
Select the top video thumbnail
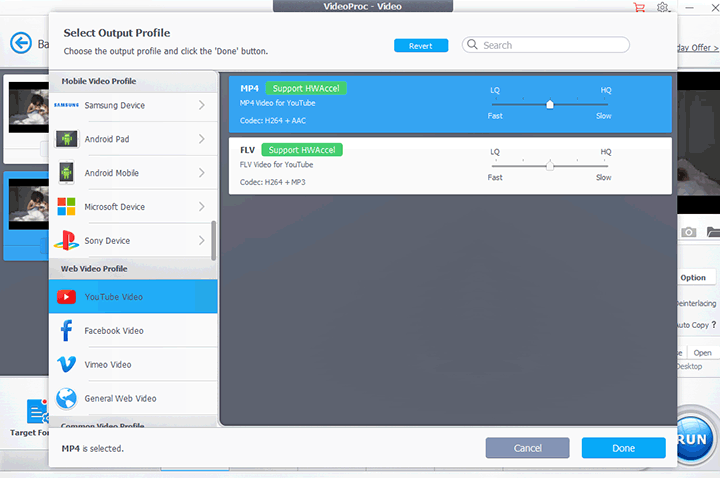[28, 107]
